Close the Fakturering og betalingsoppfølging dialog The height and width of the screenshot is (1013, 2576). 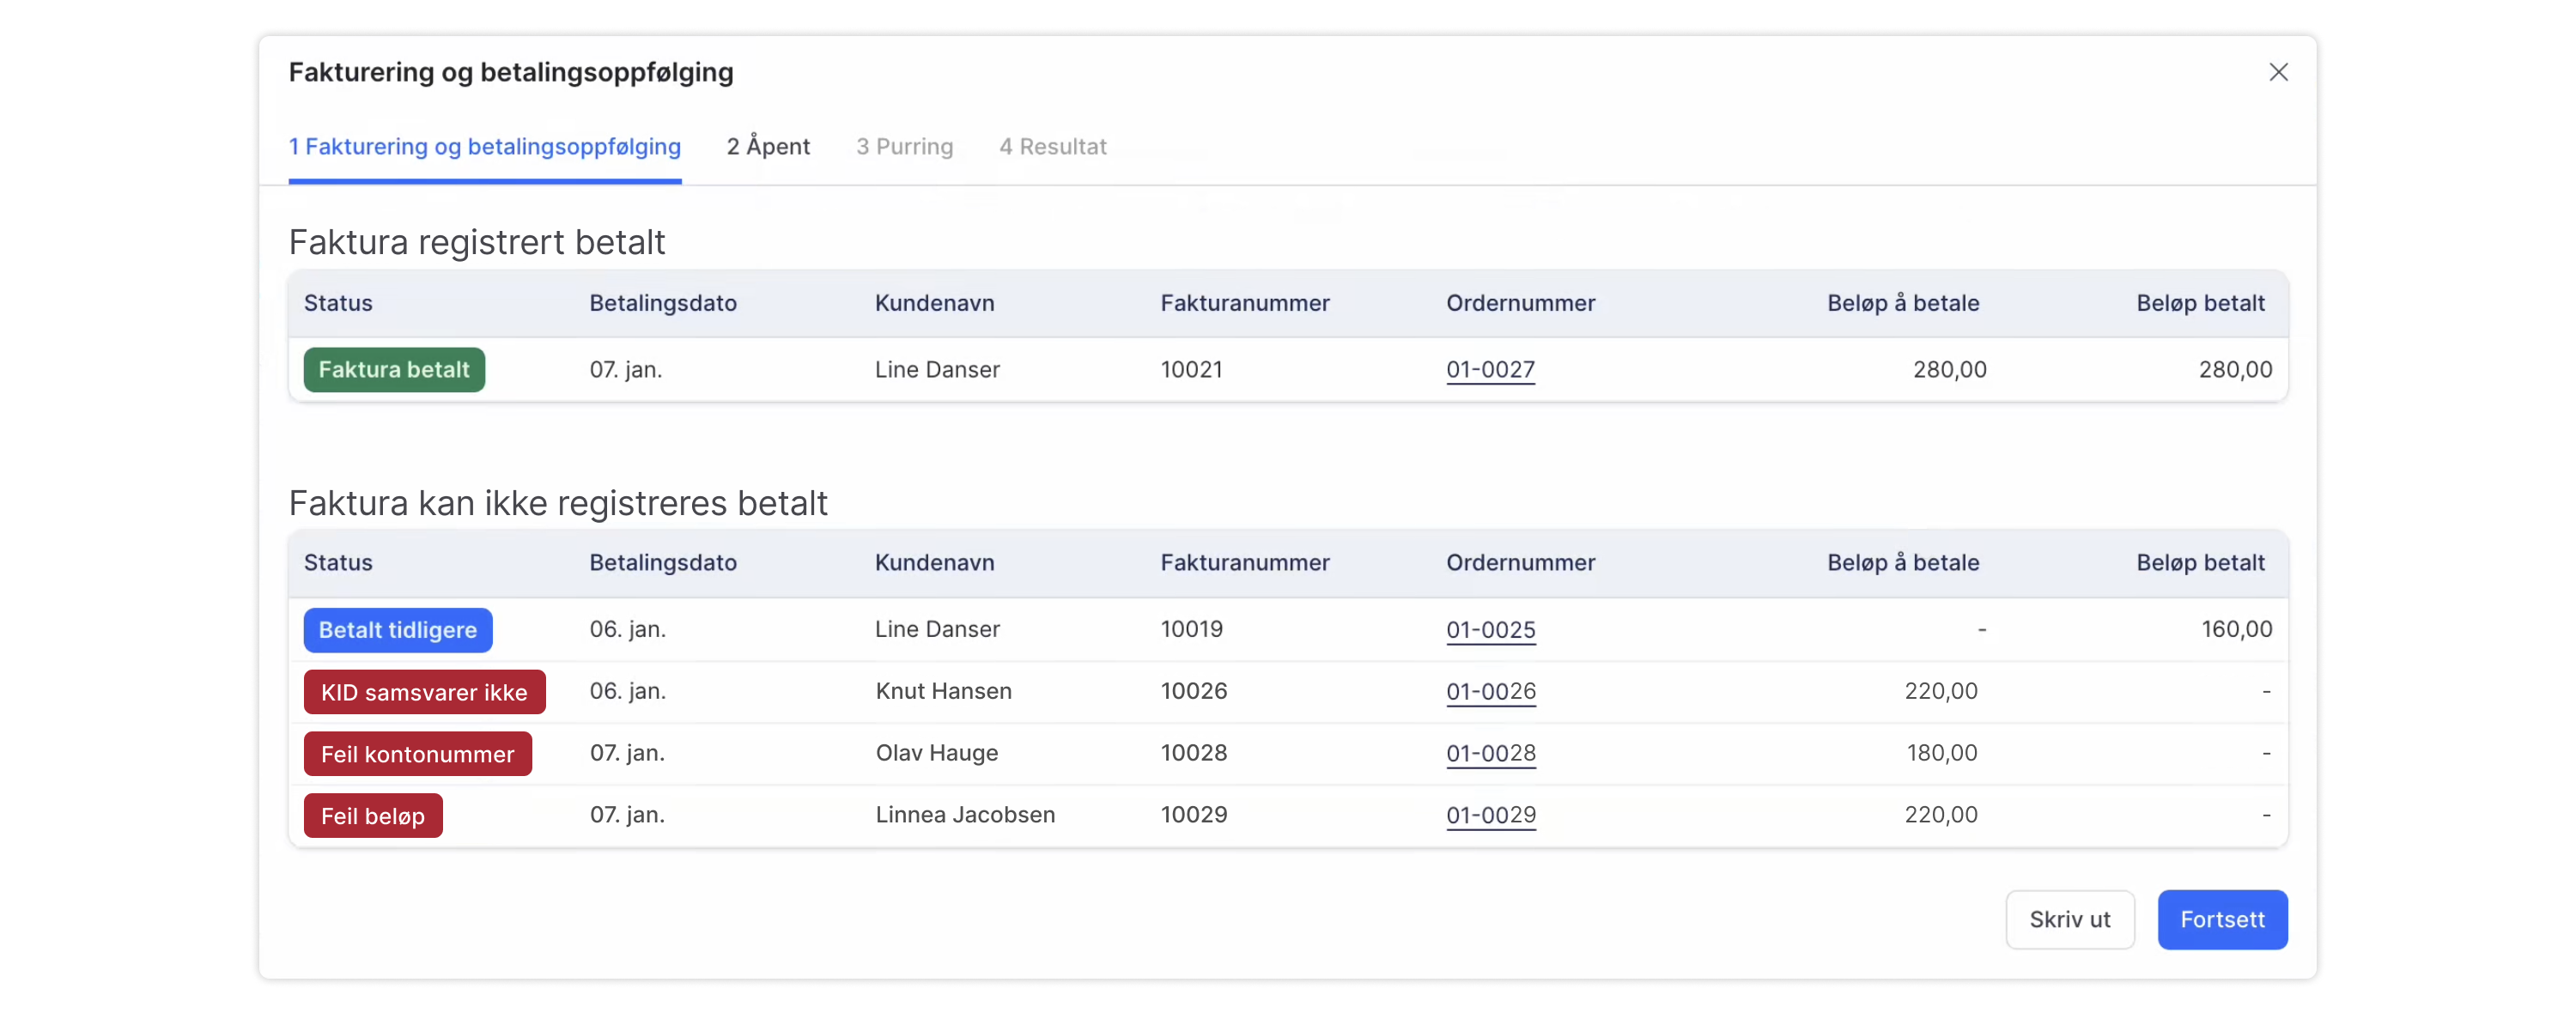click(2278, 72)
